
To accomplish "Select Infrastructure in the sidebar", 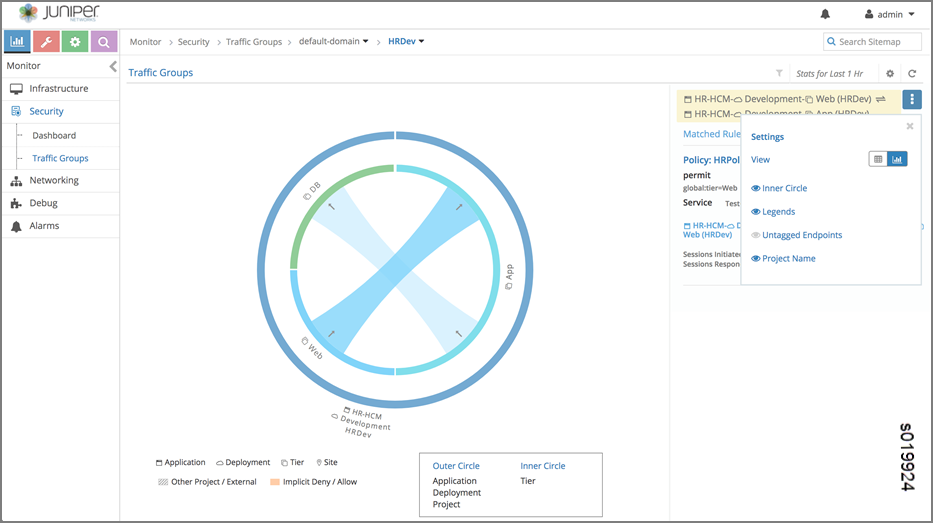I will pos(58,89).
